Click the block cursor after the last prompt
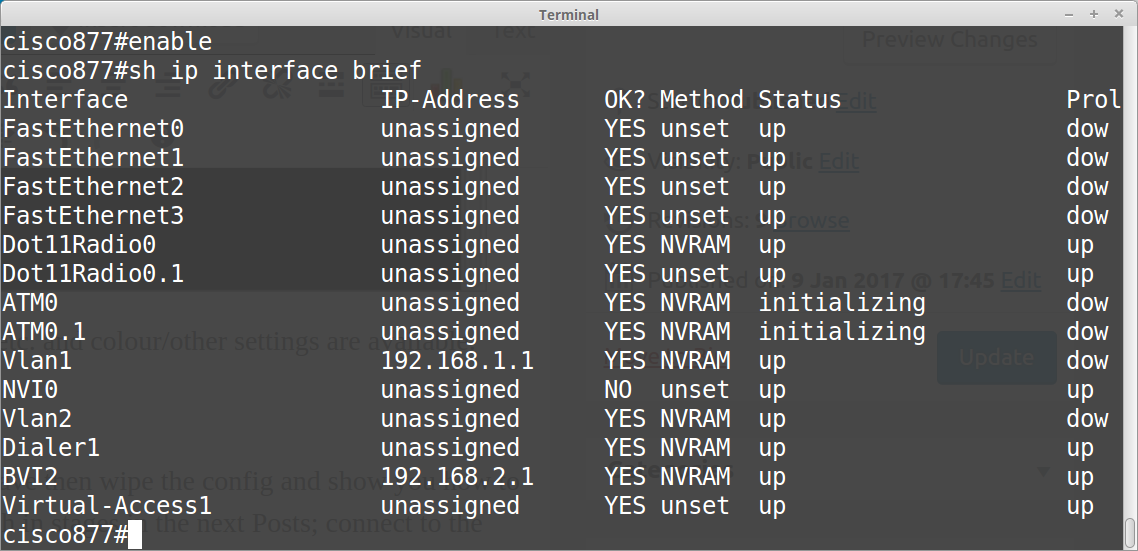1138x551 pixels. [135, 535]
